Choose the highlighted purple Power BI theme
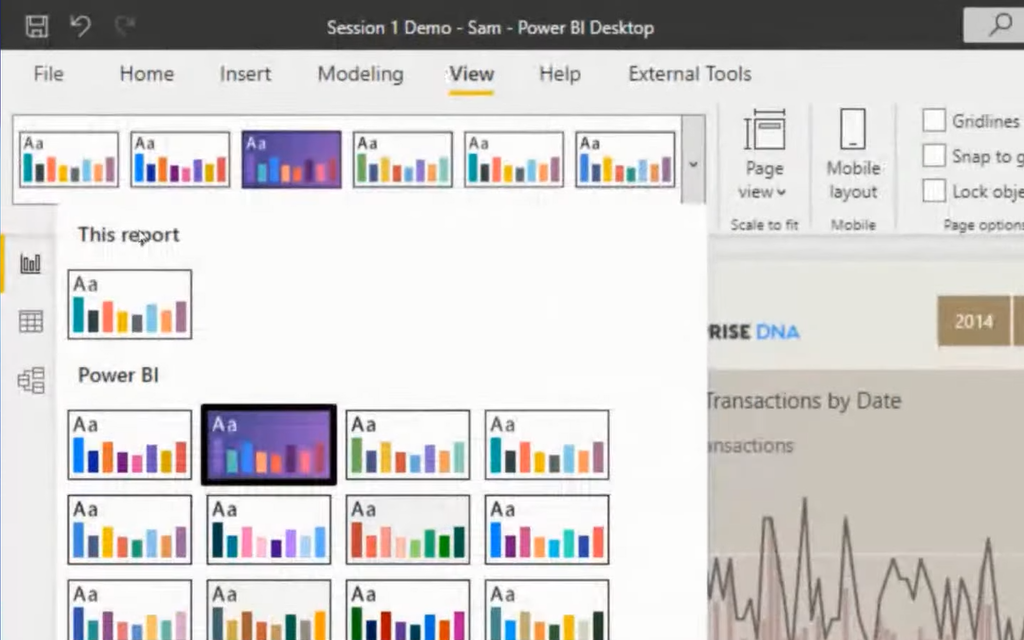Viewport: 1024px width, 640px height. coord(268,445)
